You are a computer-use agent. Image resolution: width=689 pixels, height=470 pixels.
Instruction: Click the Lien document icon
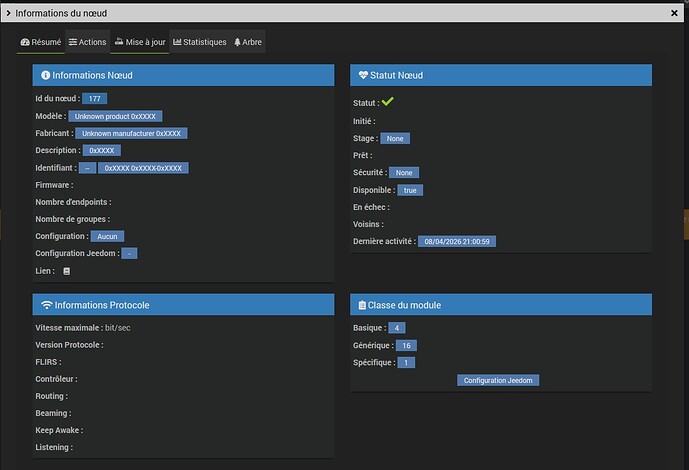66,271
